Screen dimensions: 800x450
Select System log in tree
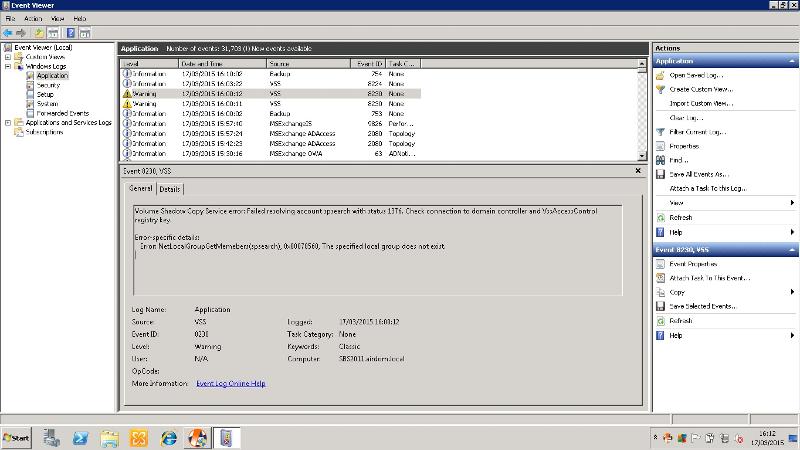[x=47, y=104]
